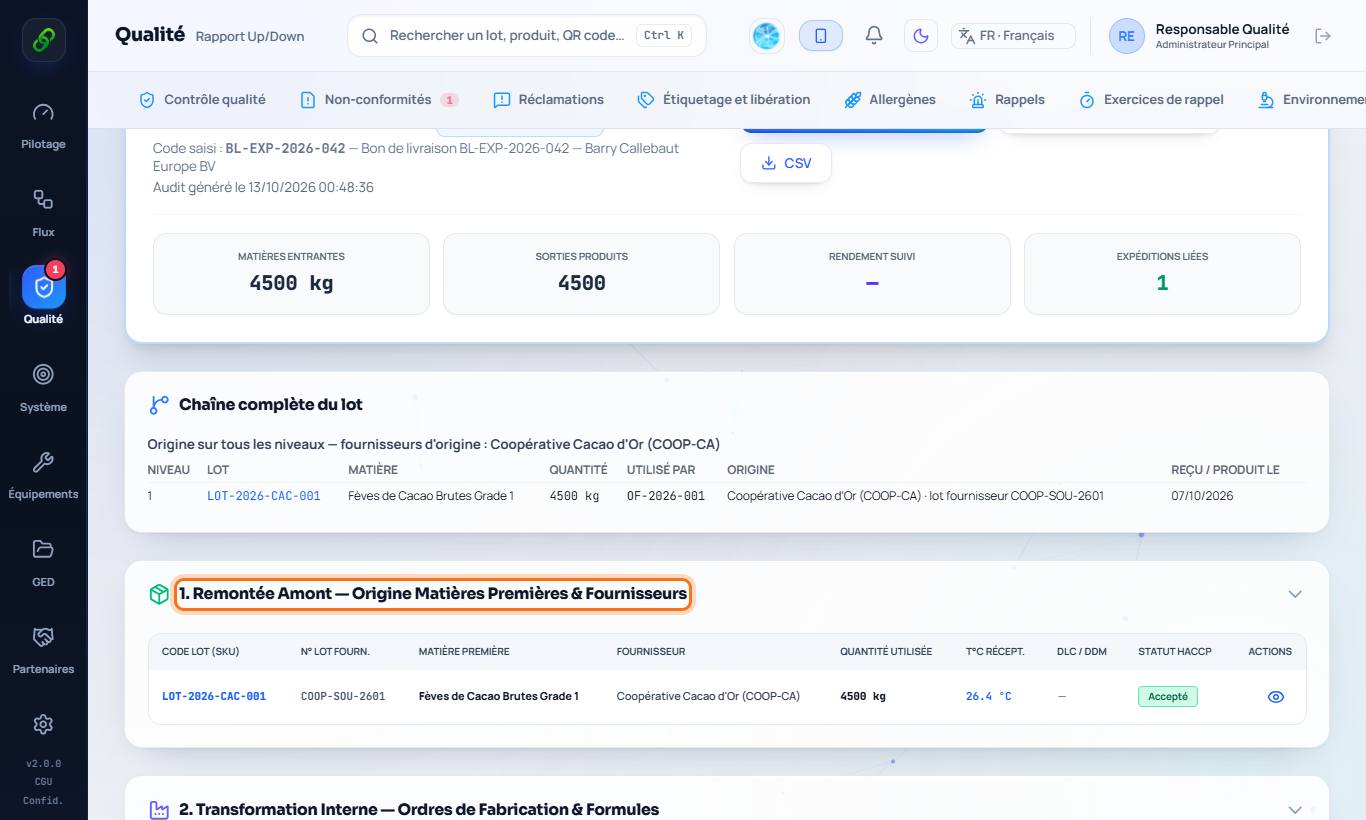The image size is (1366, 820).
Task: Collapse the Remontée Amont section chevron
Action: [x=1295, y=594]
